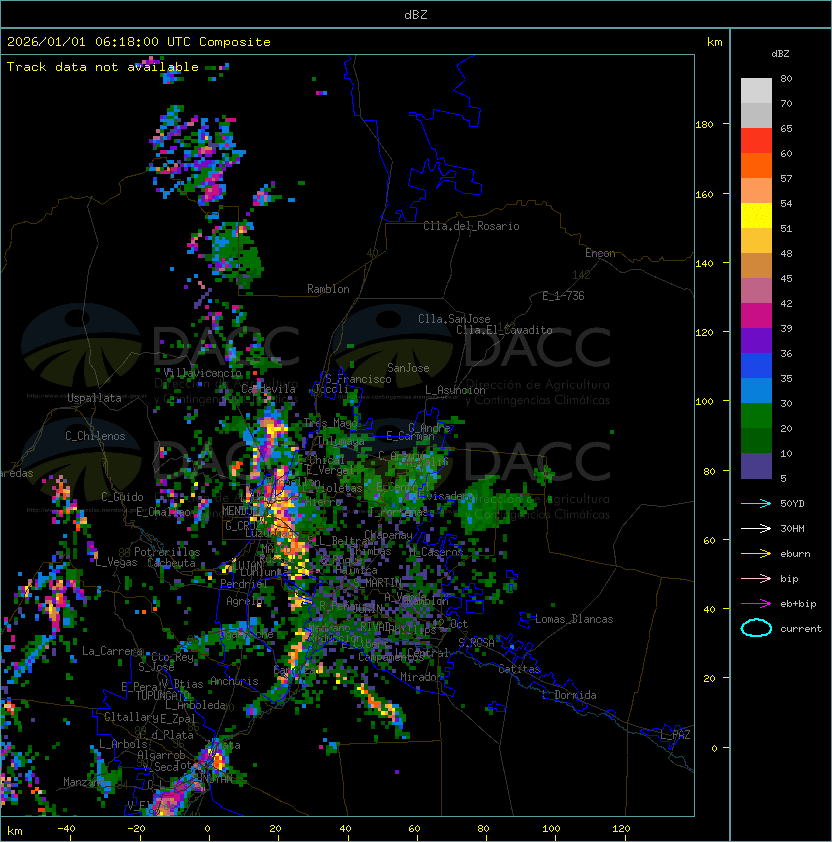Click the magenta storm cluster north near 170 km
The height and width of the screenshot is (842, 832).
(207, 161)
